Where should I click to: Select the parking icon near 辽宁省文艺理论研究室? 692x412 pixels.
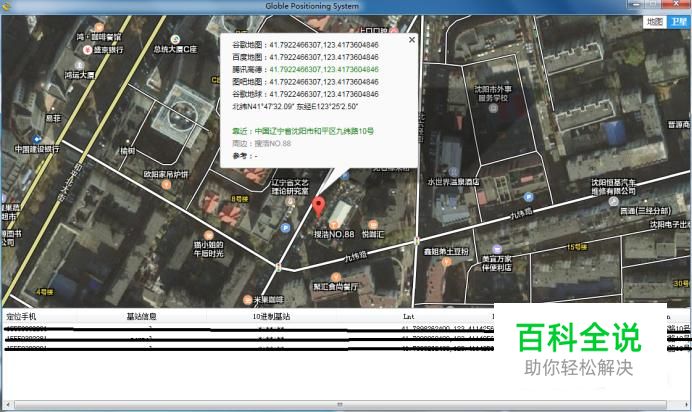pos(286,228)
